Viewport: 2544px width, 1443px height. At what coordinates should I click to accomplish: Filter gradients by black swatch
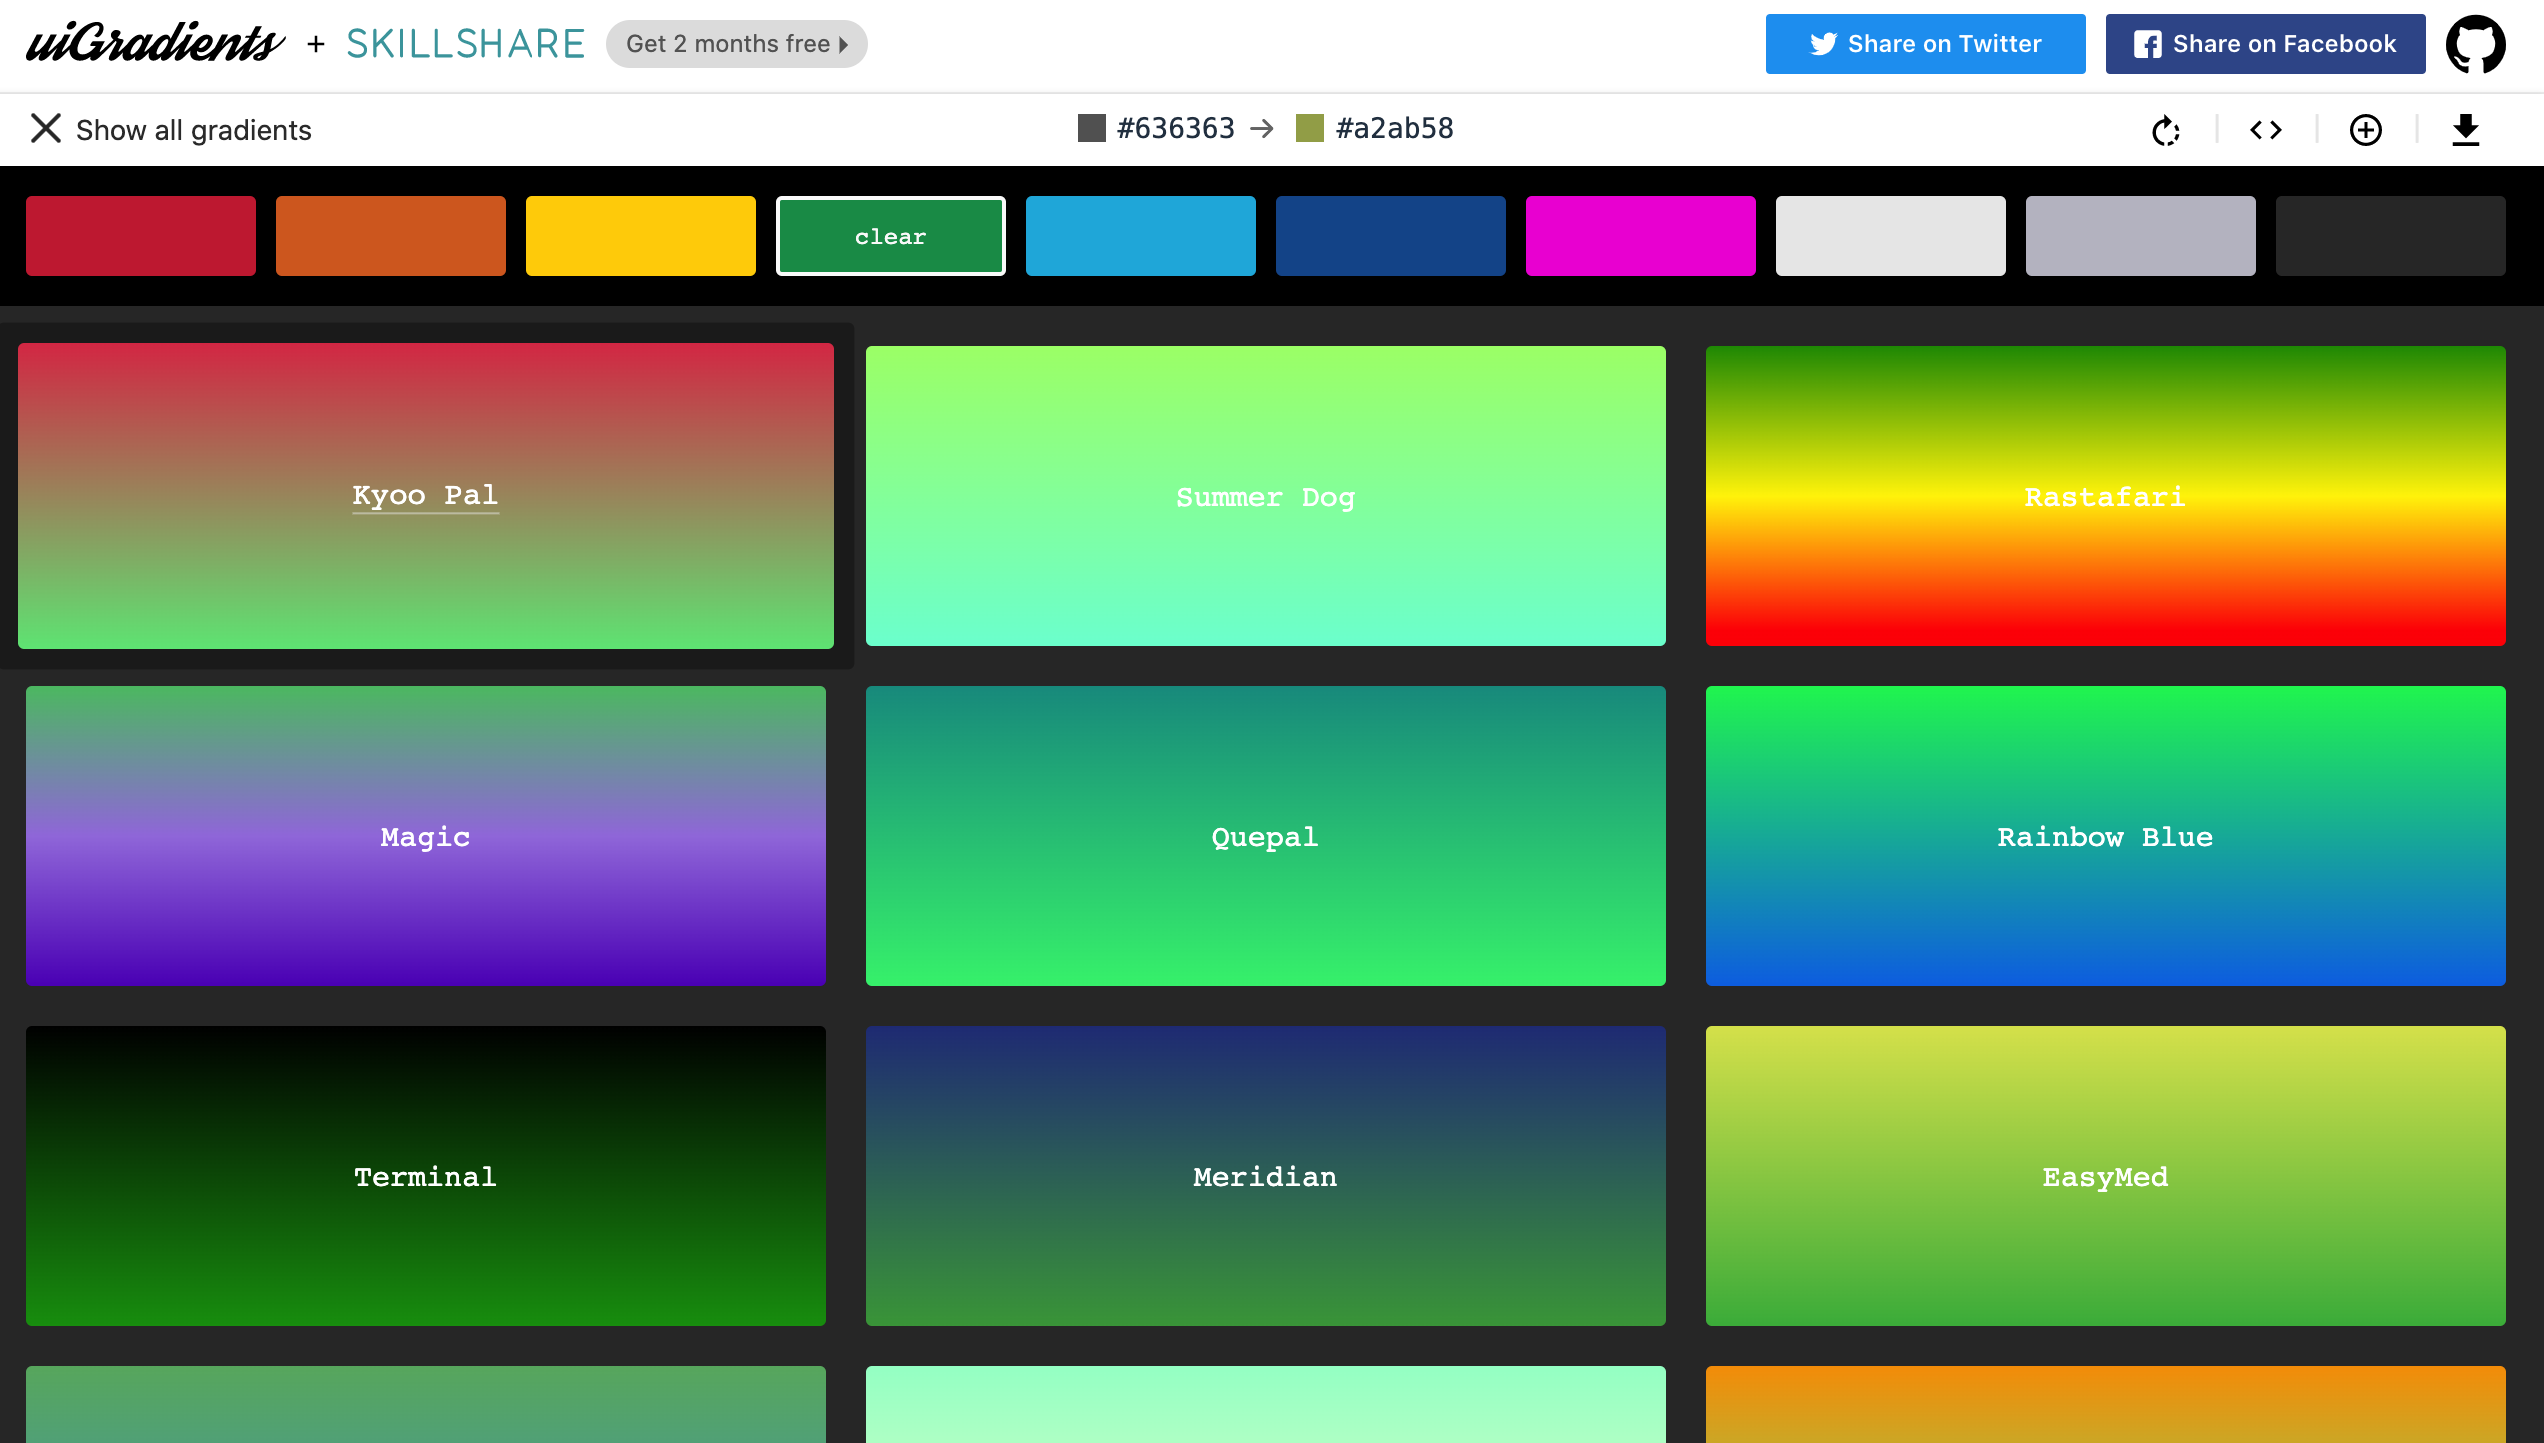tap(2390, 236)
